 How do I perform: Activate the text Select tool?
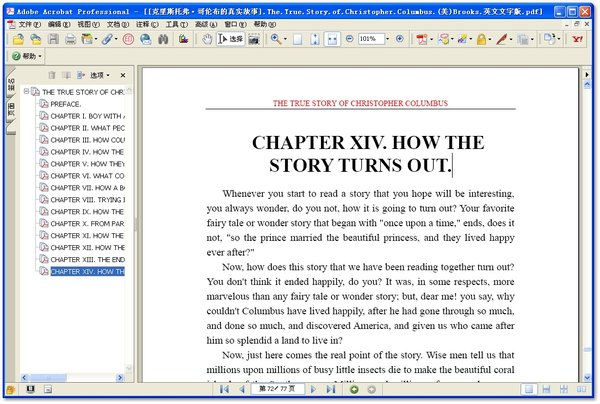(x=230, y=39)
